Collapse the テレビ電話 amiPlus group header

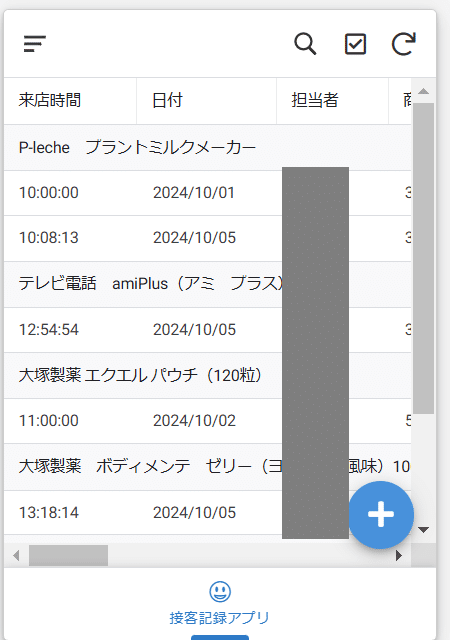[x=207, y=284]
